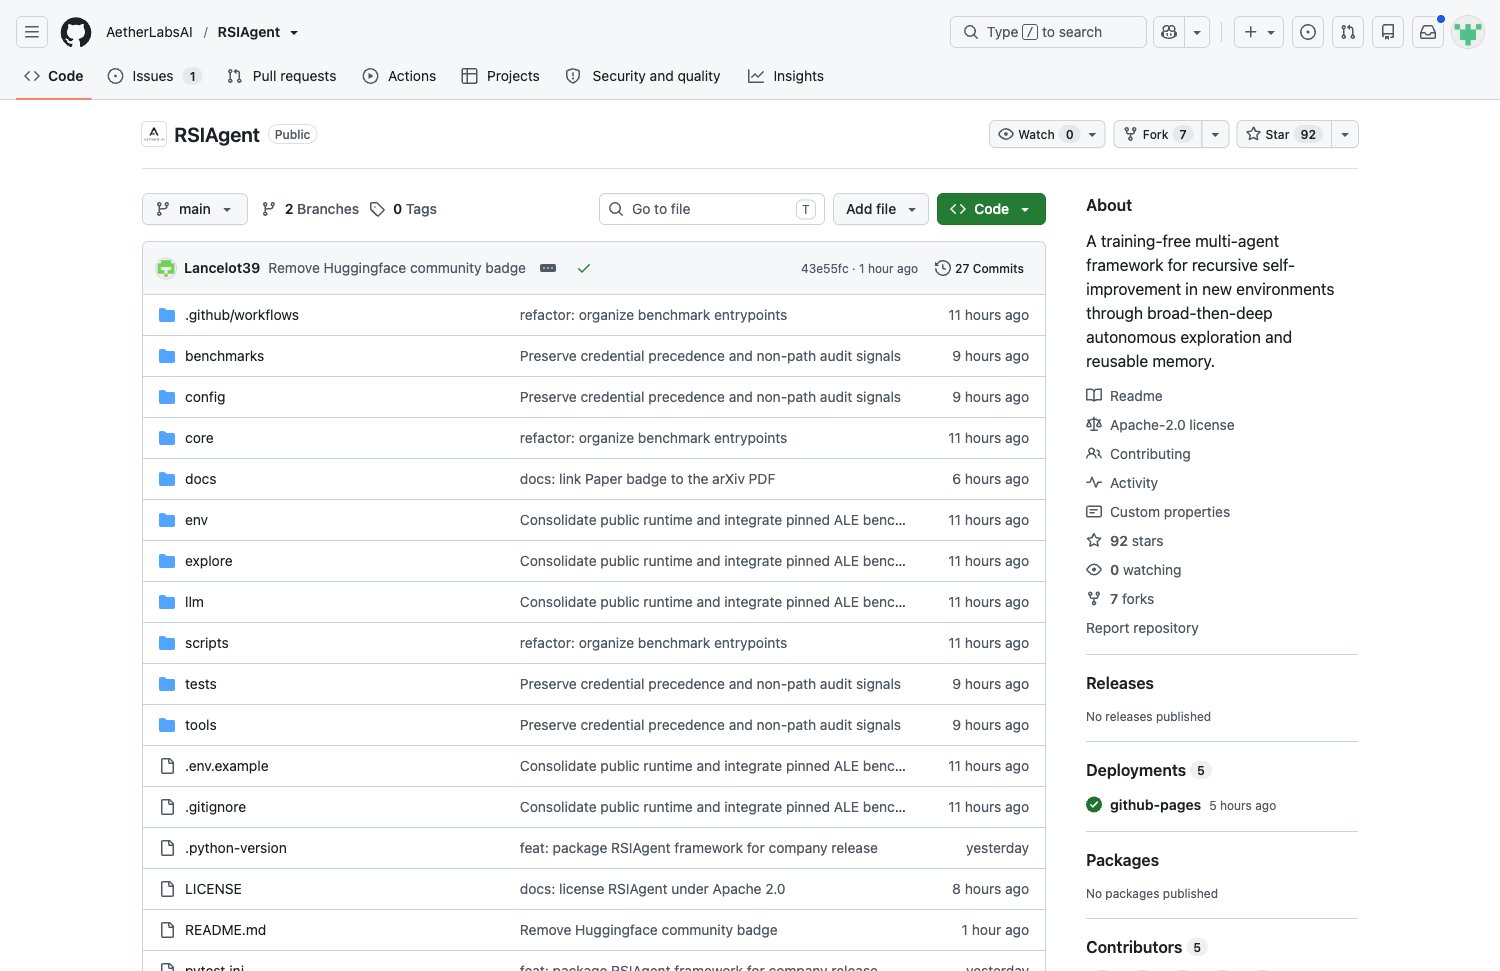Star the RSIAgent repository
Viewport: 1500px width, 971px height.
pos(1283,134)
